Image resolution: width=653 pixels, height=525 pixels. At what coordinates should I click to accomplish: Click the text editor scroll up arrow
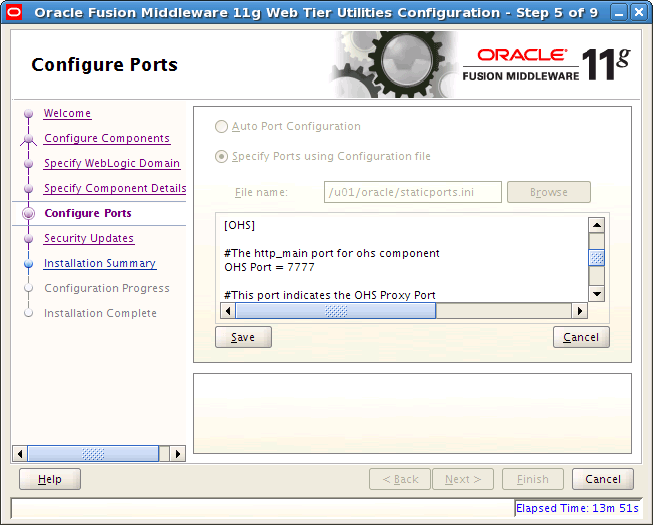coord(596,225)
